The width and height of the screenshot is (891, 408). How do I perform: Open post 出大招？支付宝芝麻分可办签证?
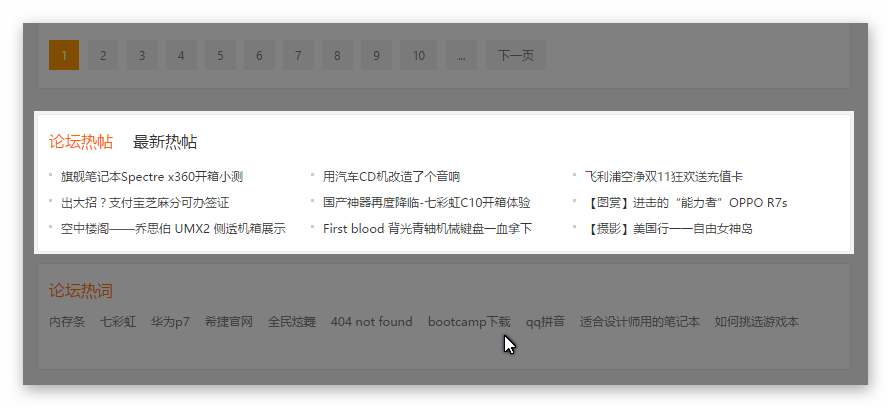coord(145,203)
